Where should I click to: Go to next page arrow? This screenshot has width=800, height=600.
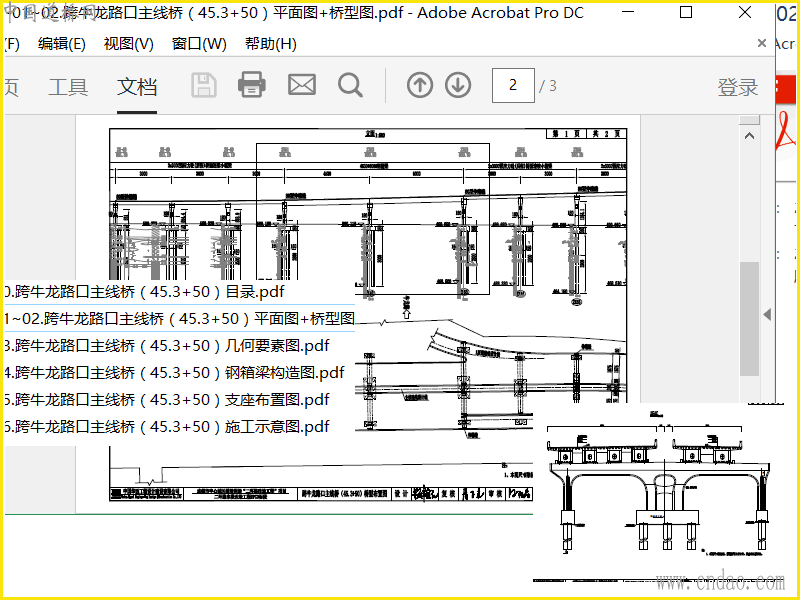point(458,85)
